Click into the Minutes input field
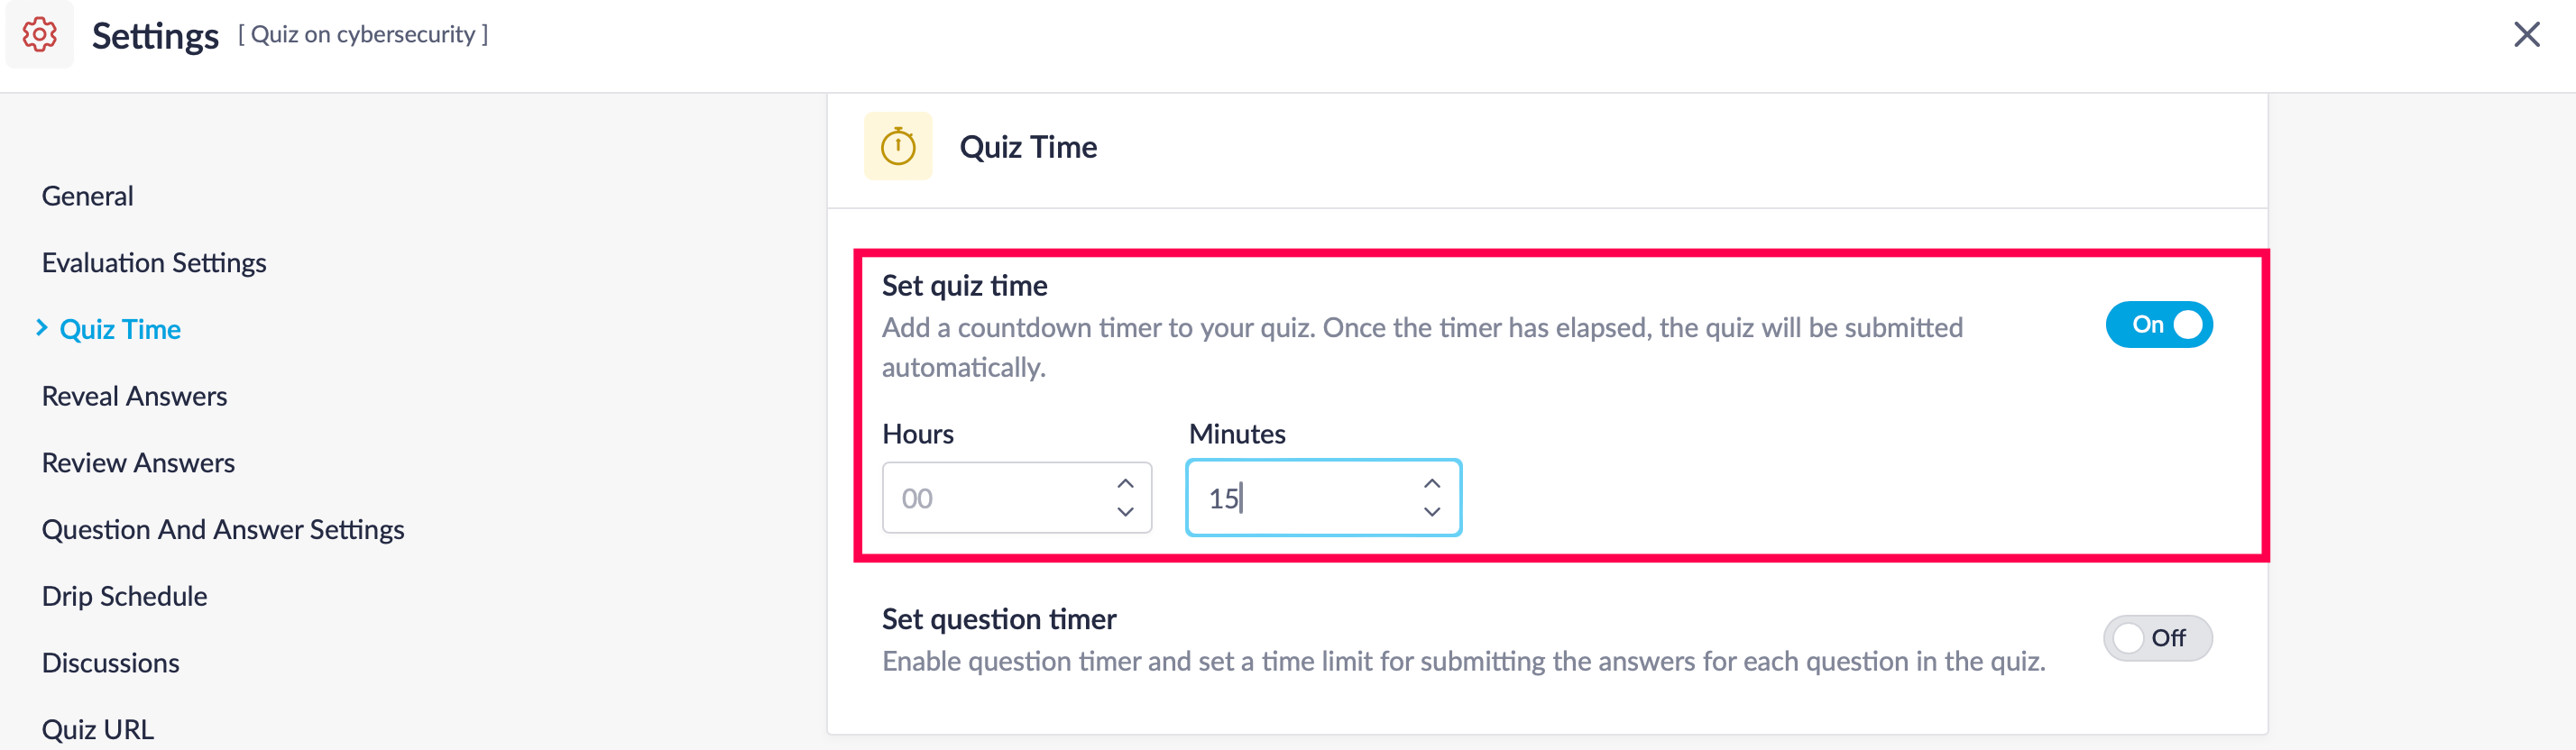Image resolution: width=2576 pixels, height=750 pixels. tap(1300, 498)
